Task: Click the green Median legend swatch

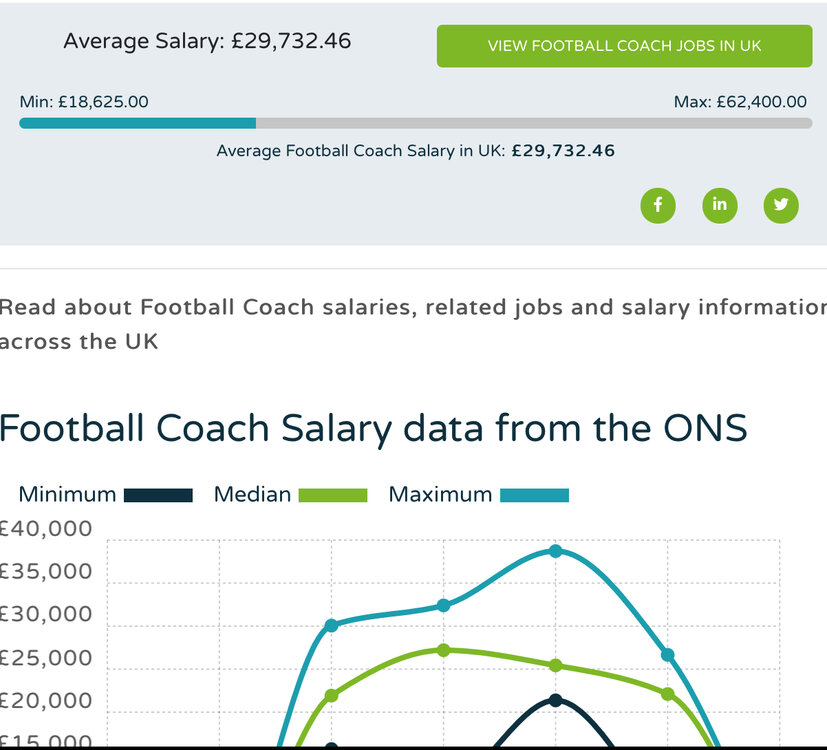Action: point(333,495)
